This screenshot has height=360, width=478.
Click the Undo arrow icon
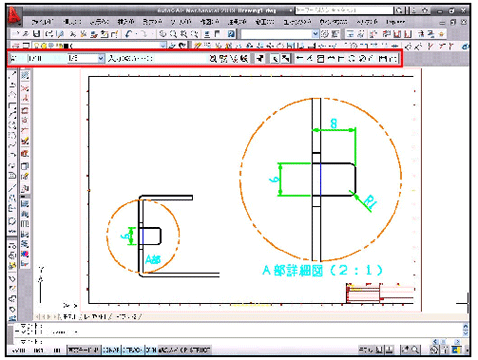(129, 34)
